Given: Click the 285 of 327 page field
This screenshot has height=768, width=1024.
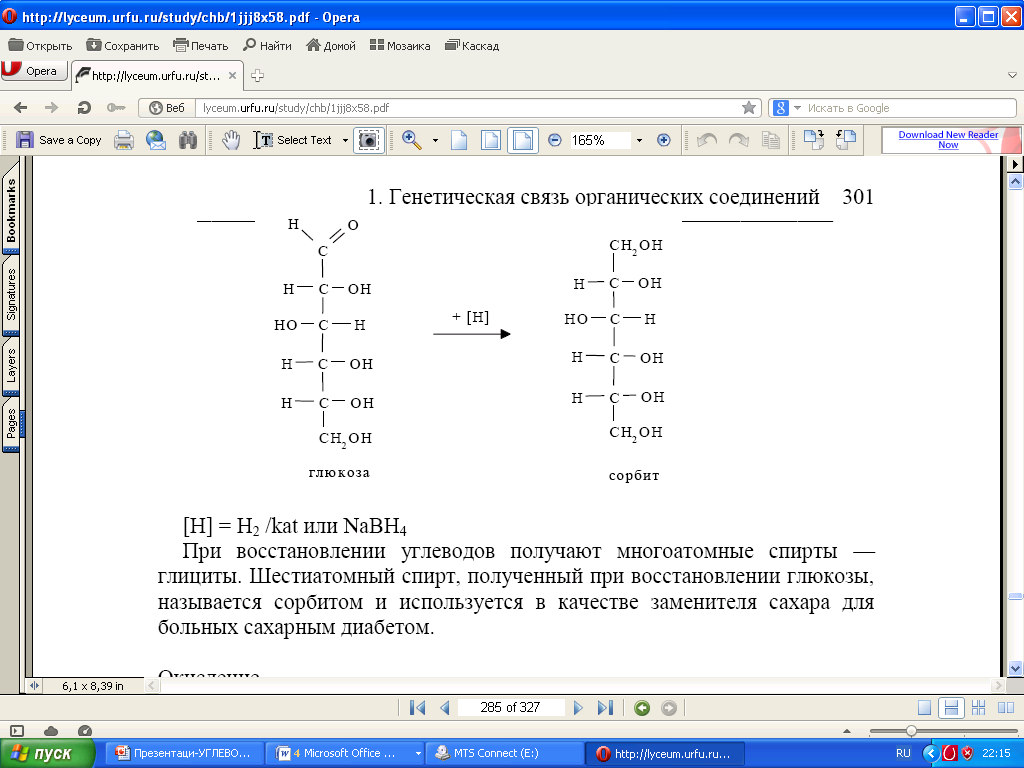Looking at the screenshot, I should (x=511, y=707).
